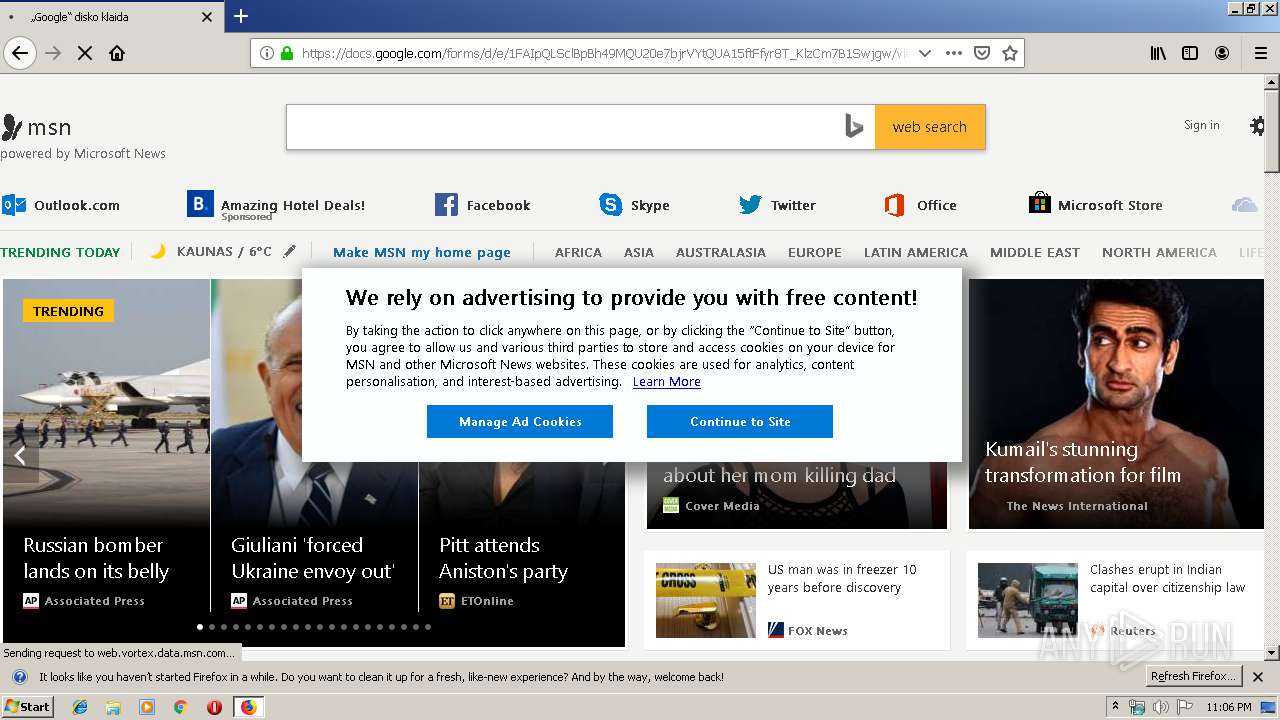Open MIDDLE EAST news section
The image size is (1280, 720).
[1035, 252]
